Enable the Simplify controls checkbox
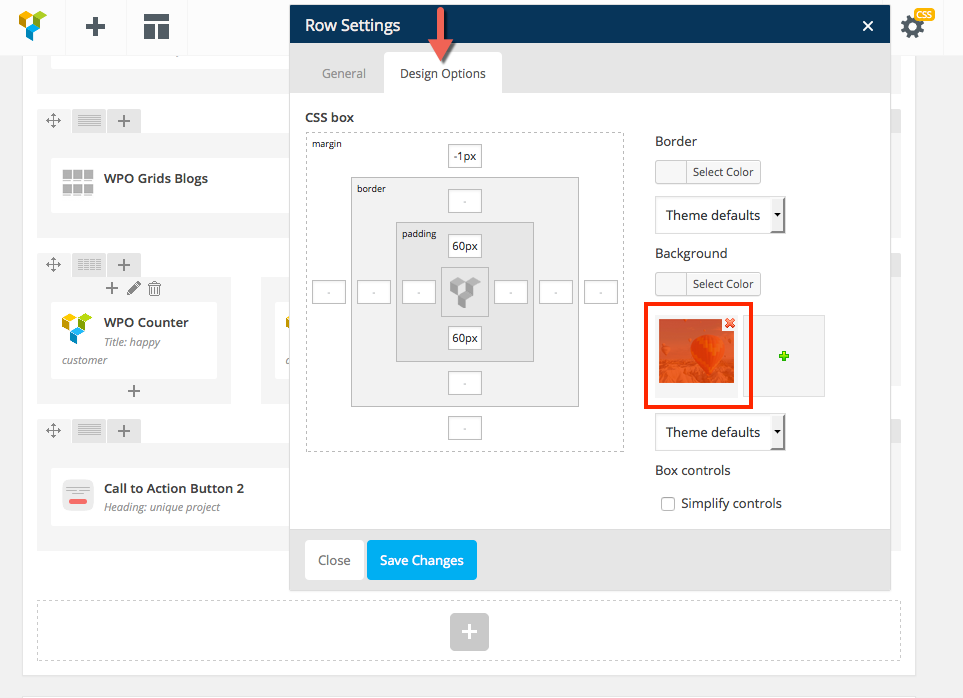The width and height of the screenshot is (963, 698). (x=668, y=504)
